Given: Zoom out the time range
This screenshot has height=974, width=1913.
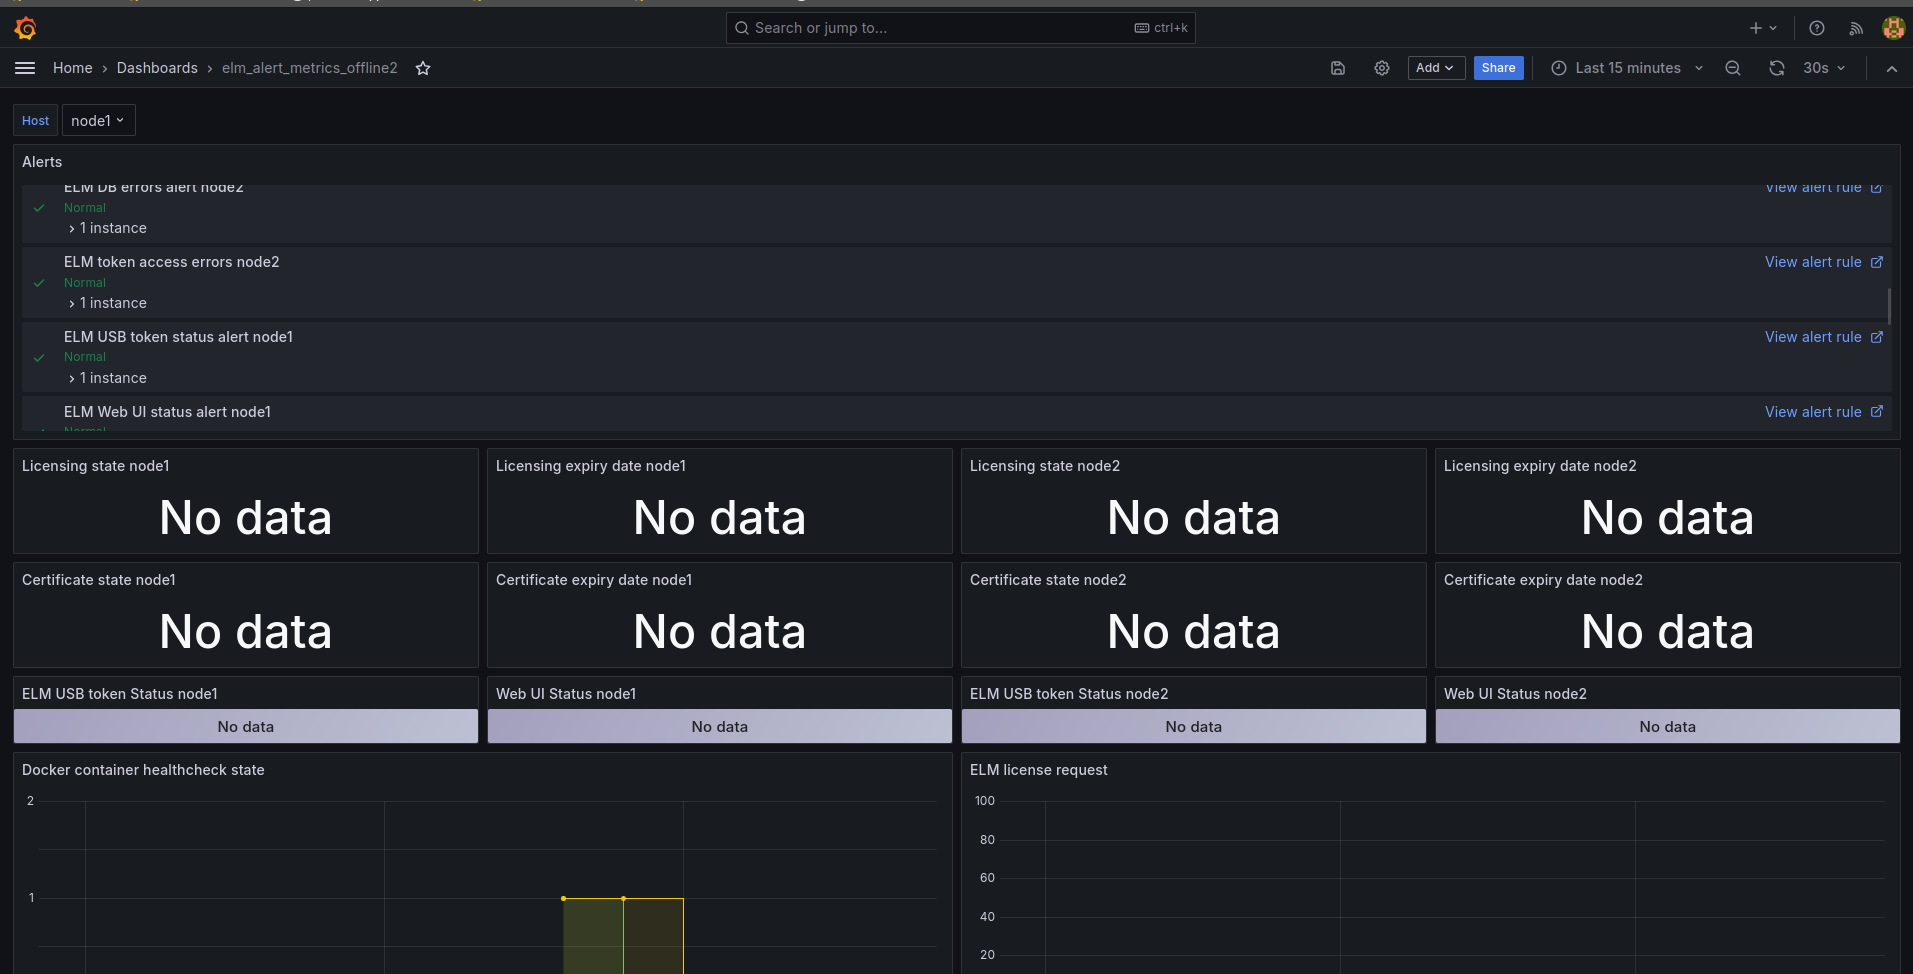Looking at the screenshot, I should click(x=1733, y=68).
